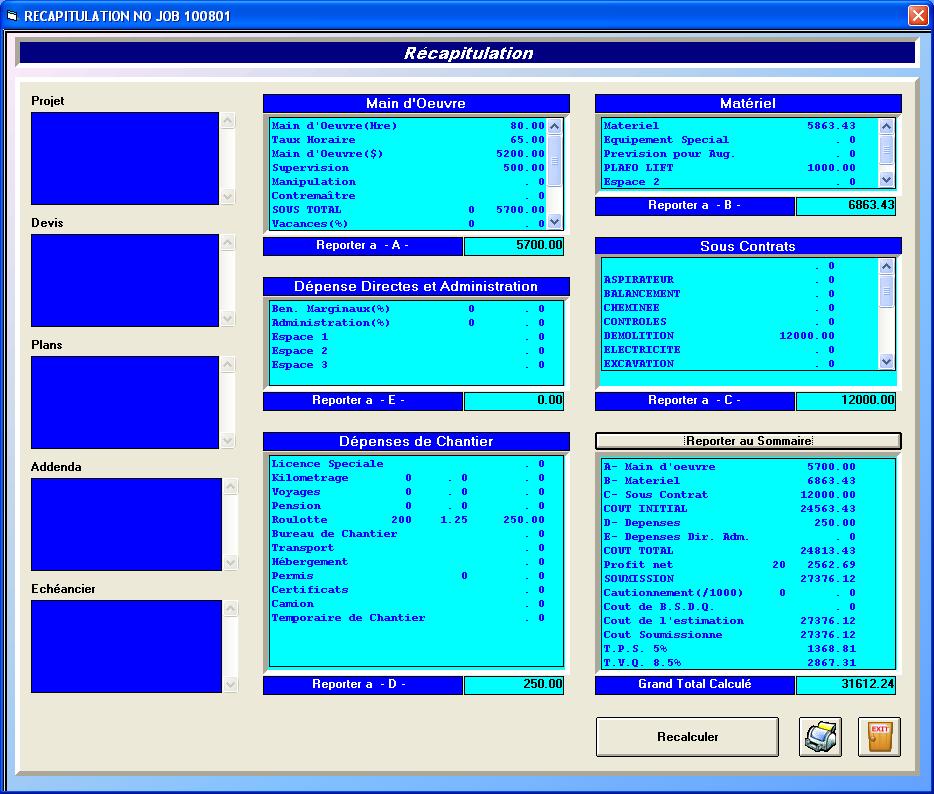Click inside the Projet text box
Viewport: 934px width, 794px height.
click(125, 158)
